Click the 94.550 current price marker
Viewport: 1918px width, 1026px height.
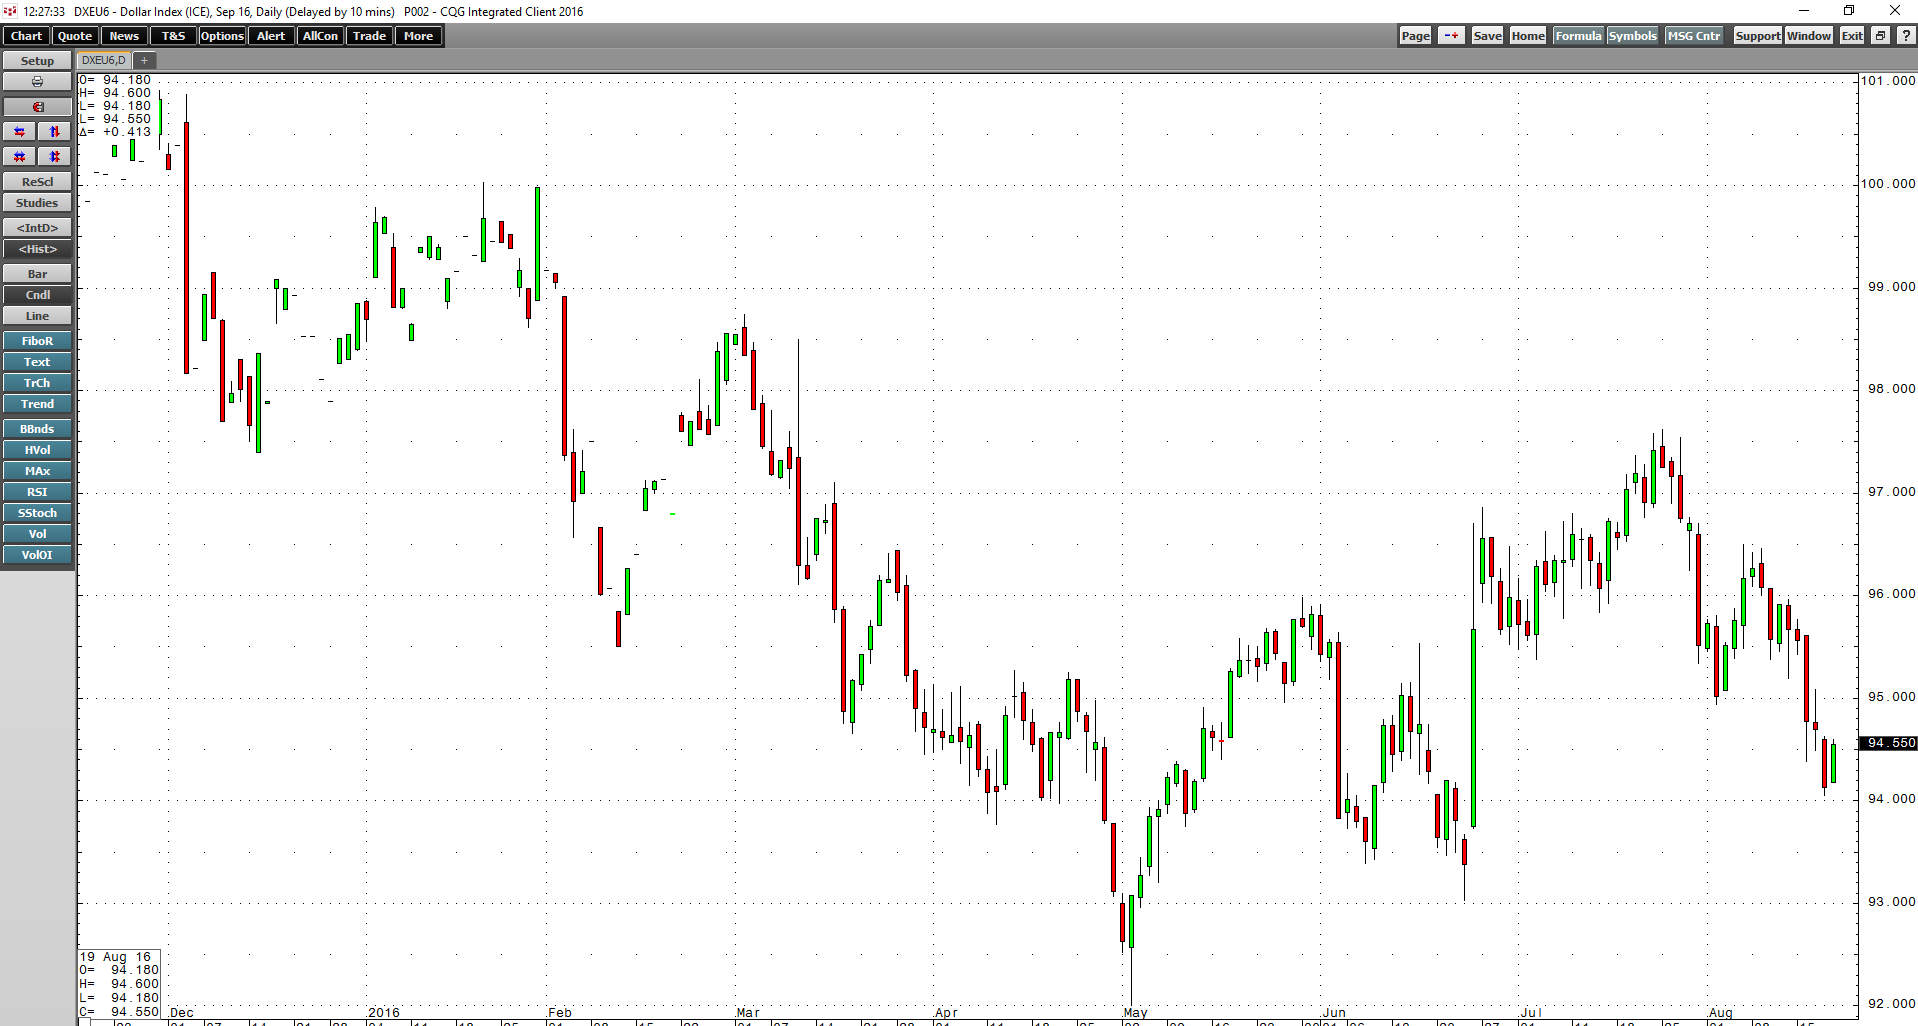click(x=1888, y=743)
